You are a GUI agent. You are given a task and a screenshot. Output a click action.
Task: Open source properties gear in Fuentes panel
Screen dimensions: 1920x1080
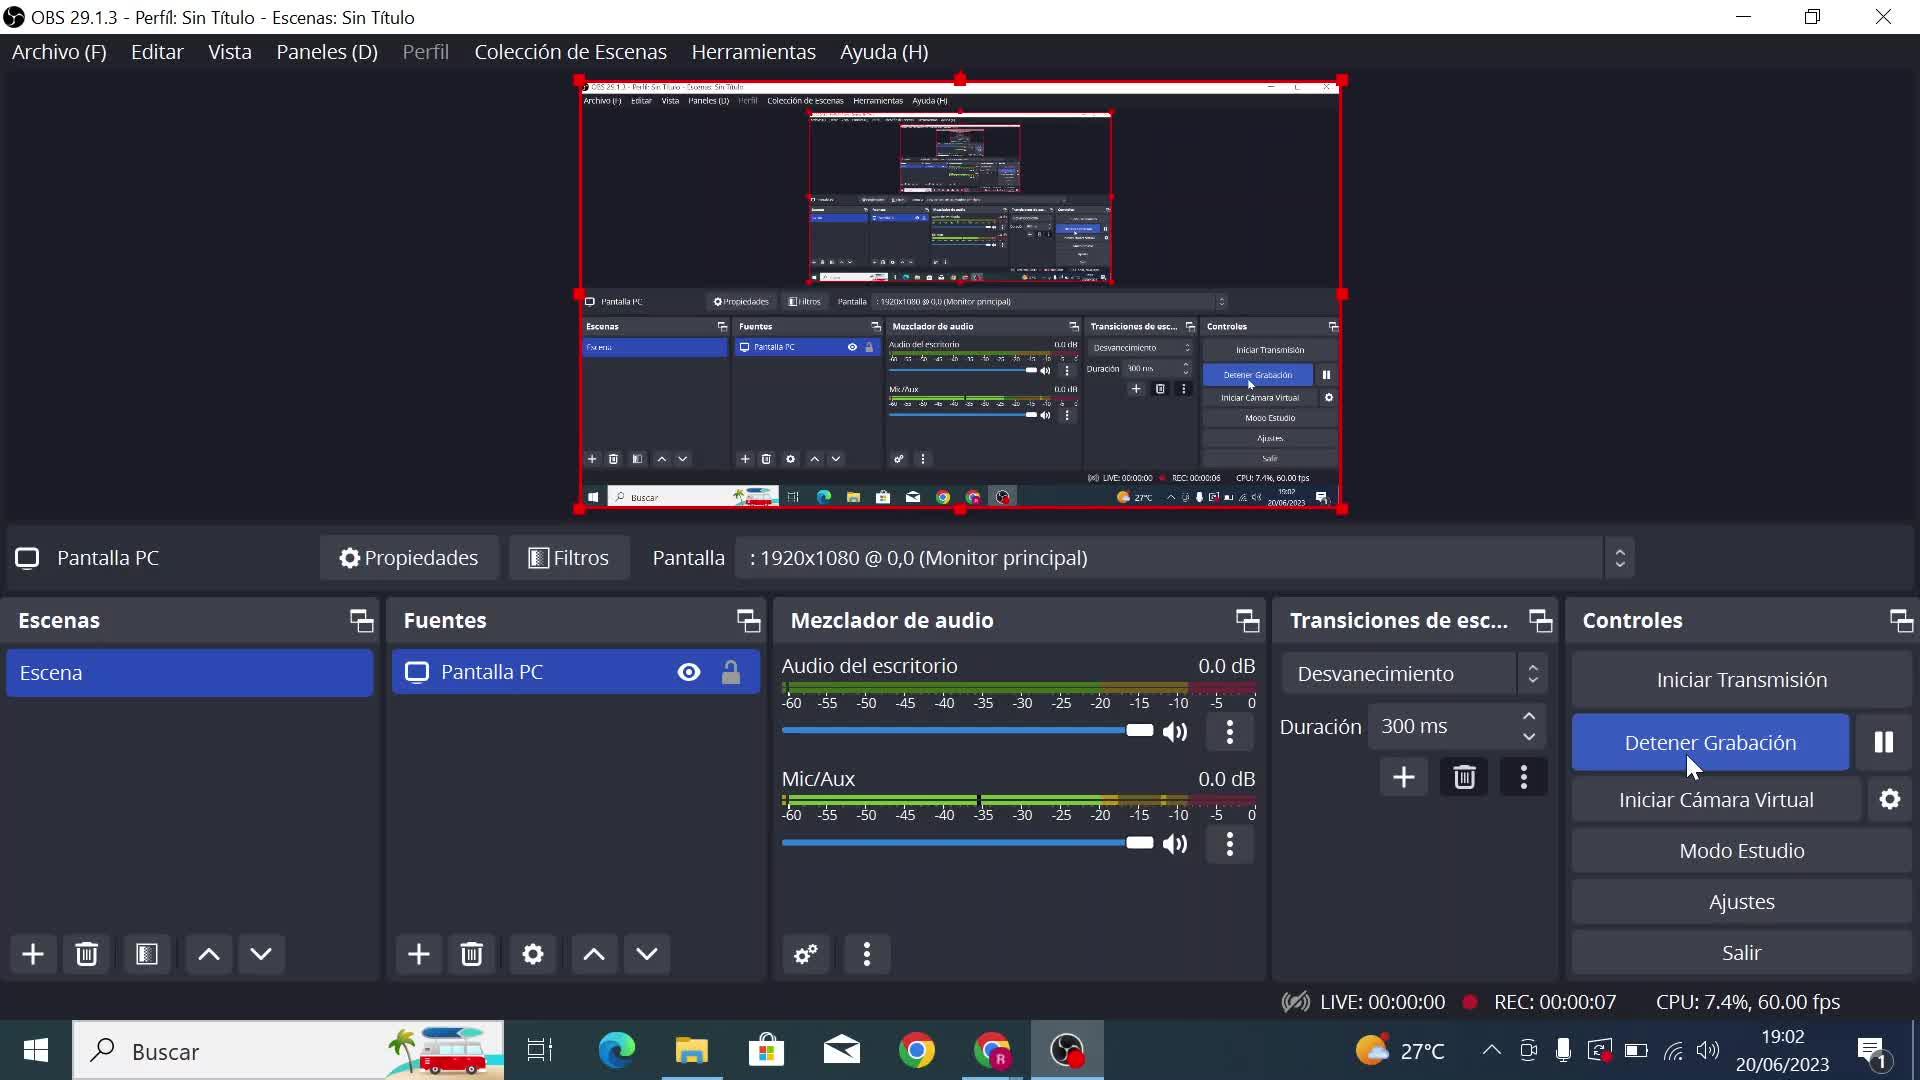[533, 954]
